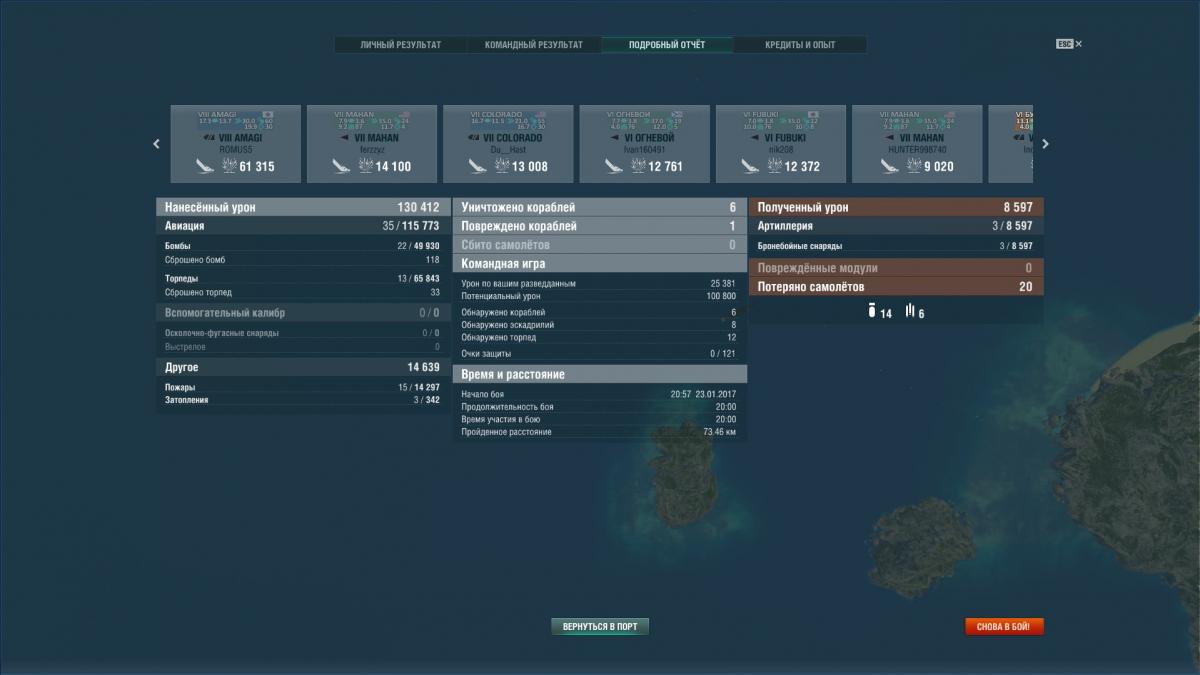Click the СНОВА В БОЙ! button
Viewport: 1200px width, 675px height.
1004,627
